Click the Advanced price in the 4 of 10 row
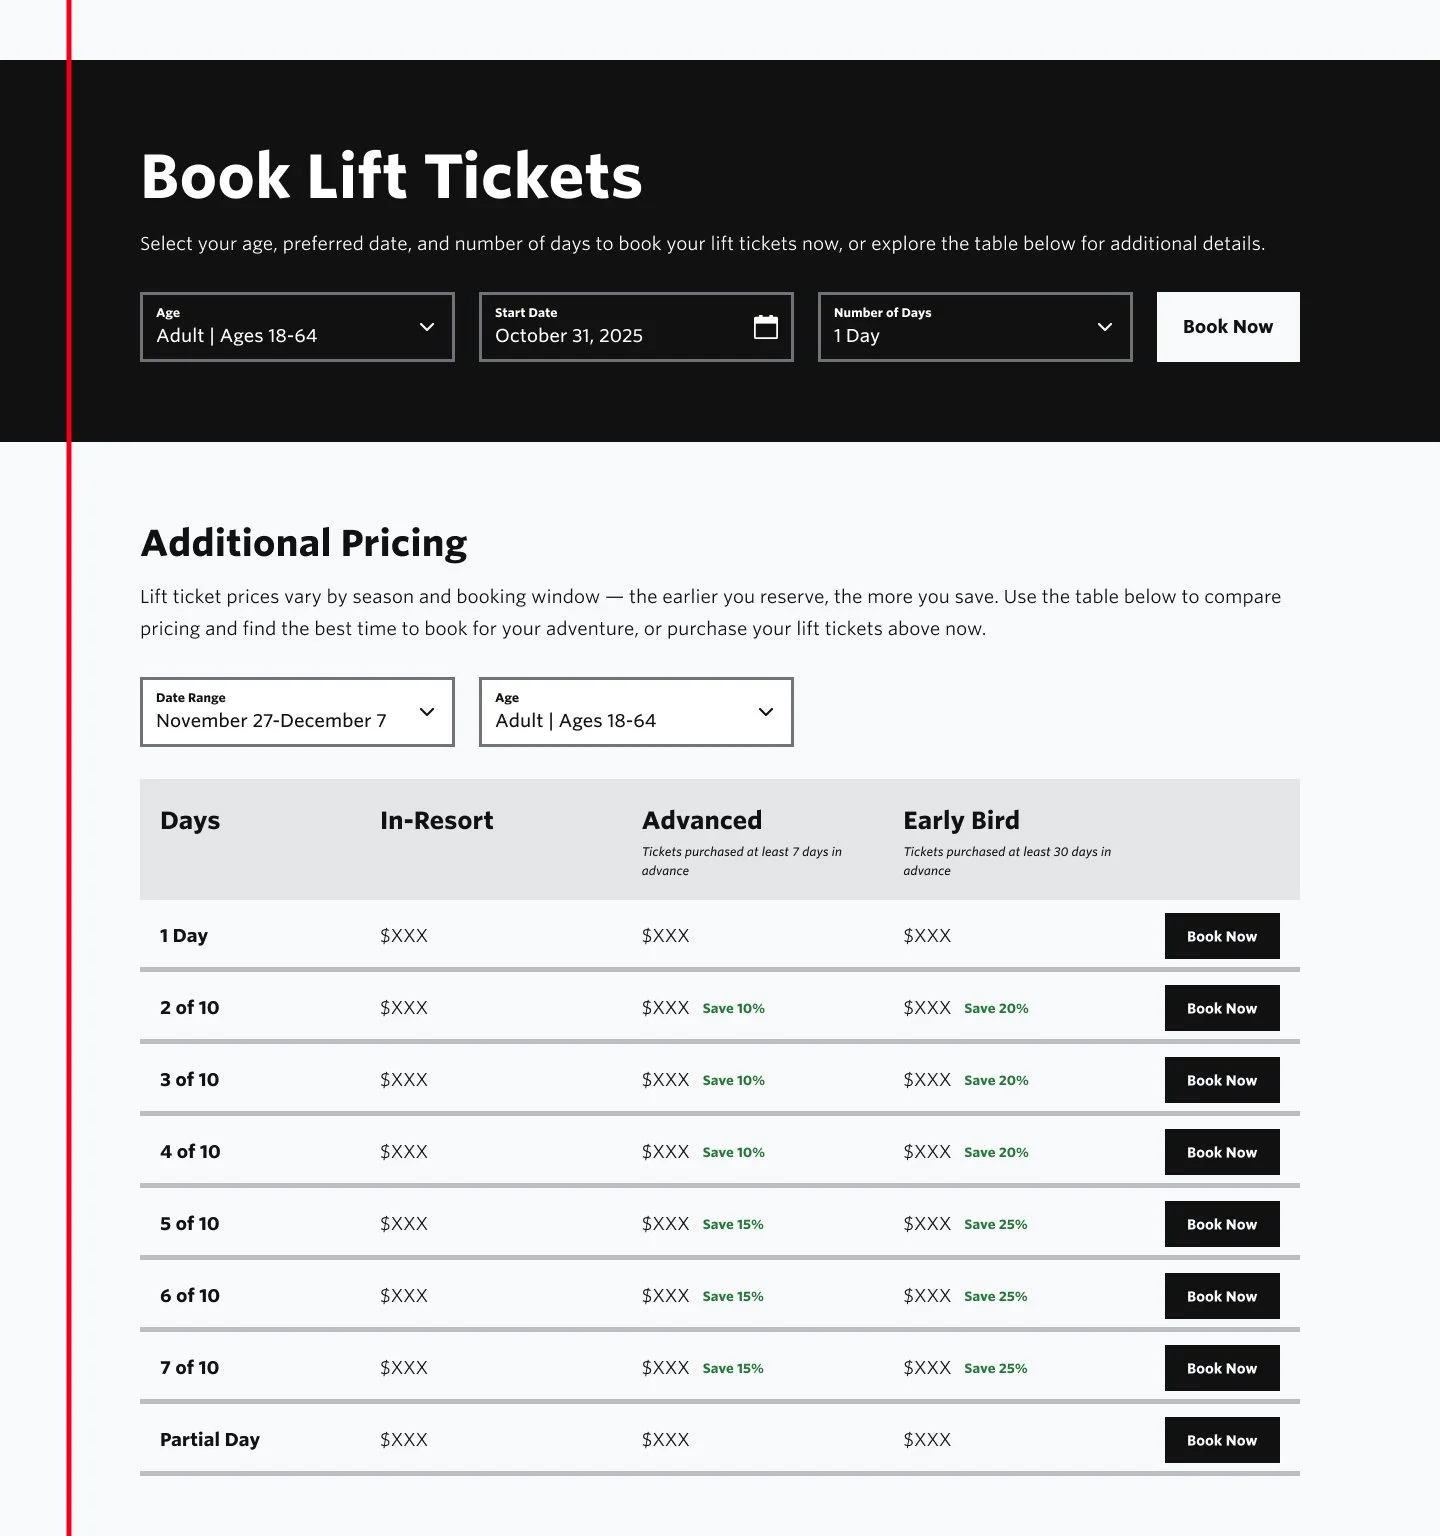 [x=666, y=1152]
